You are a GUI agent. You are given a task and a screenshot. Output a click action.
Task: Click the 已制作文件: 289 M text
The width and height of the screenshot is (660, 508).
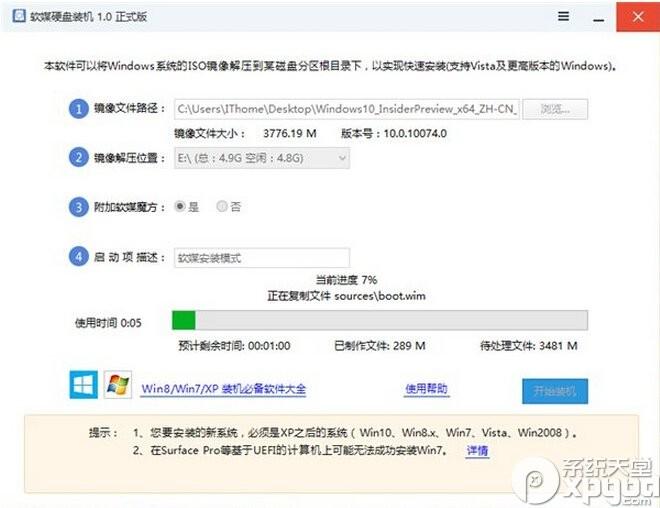pos(380,346)
